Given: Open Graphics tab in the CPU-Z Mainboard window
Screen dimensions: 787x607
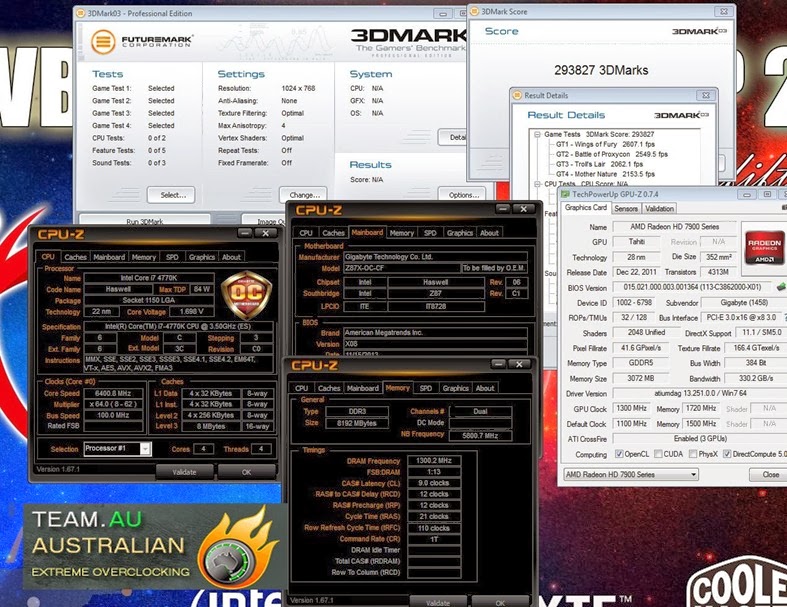Looking at the screenshot, I should click(460, 233).
